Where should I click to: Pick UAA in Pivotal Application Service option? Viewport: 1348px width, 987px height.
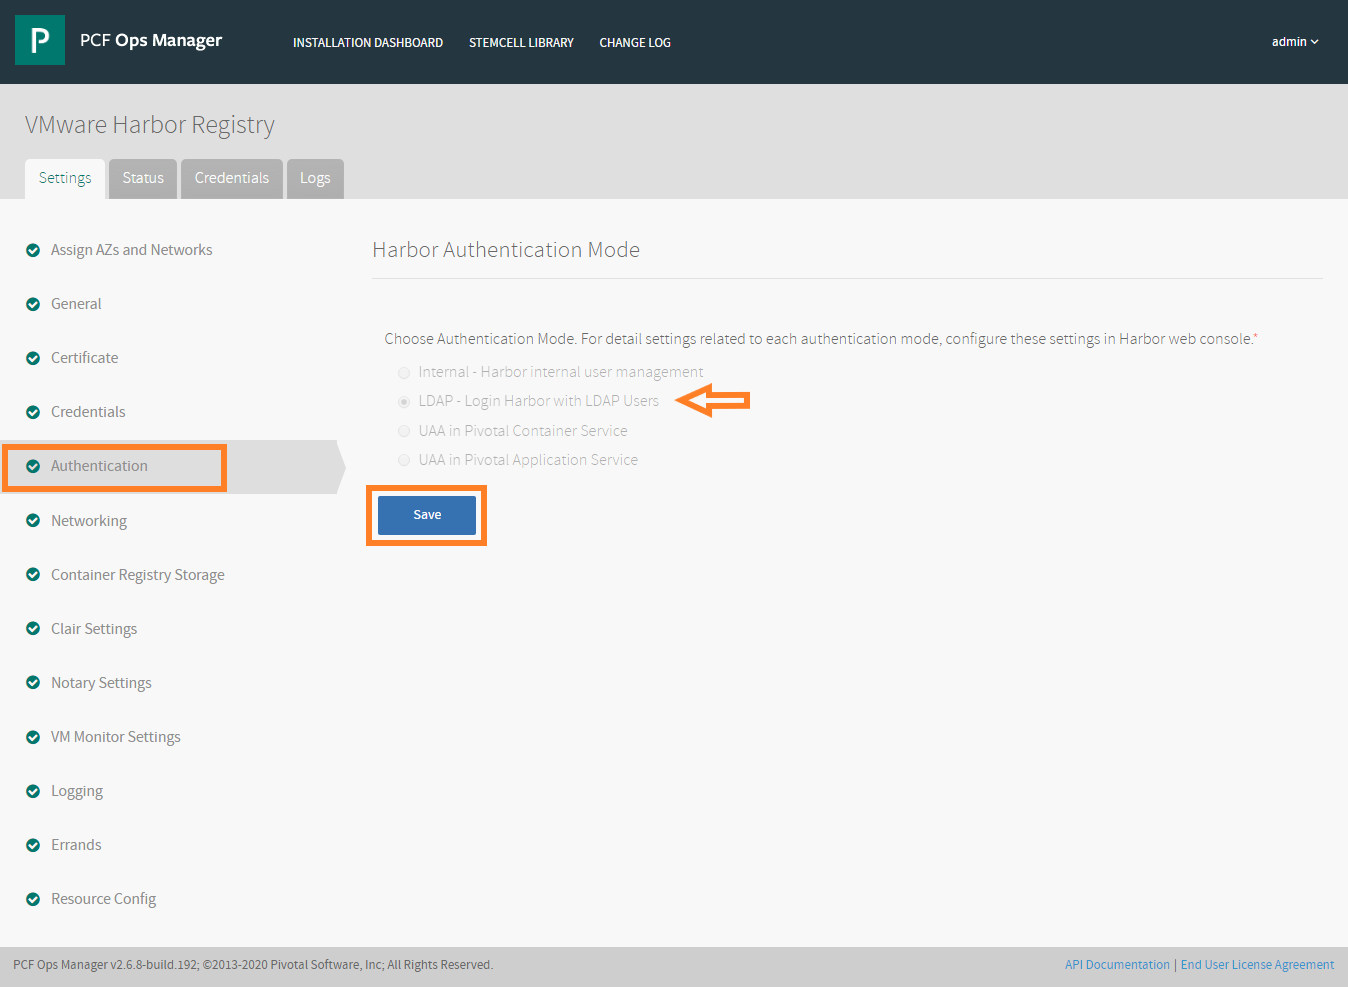pos(404,460)
